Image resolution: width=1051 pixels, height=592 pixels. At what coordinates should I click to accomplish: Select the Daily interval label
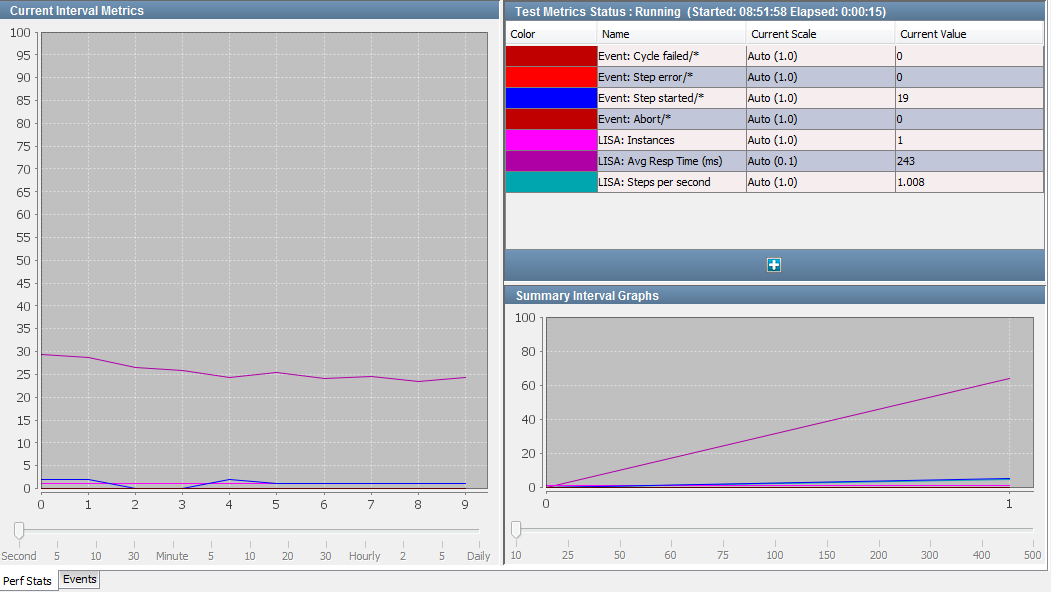pos(478,556)
